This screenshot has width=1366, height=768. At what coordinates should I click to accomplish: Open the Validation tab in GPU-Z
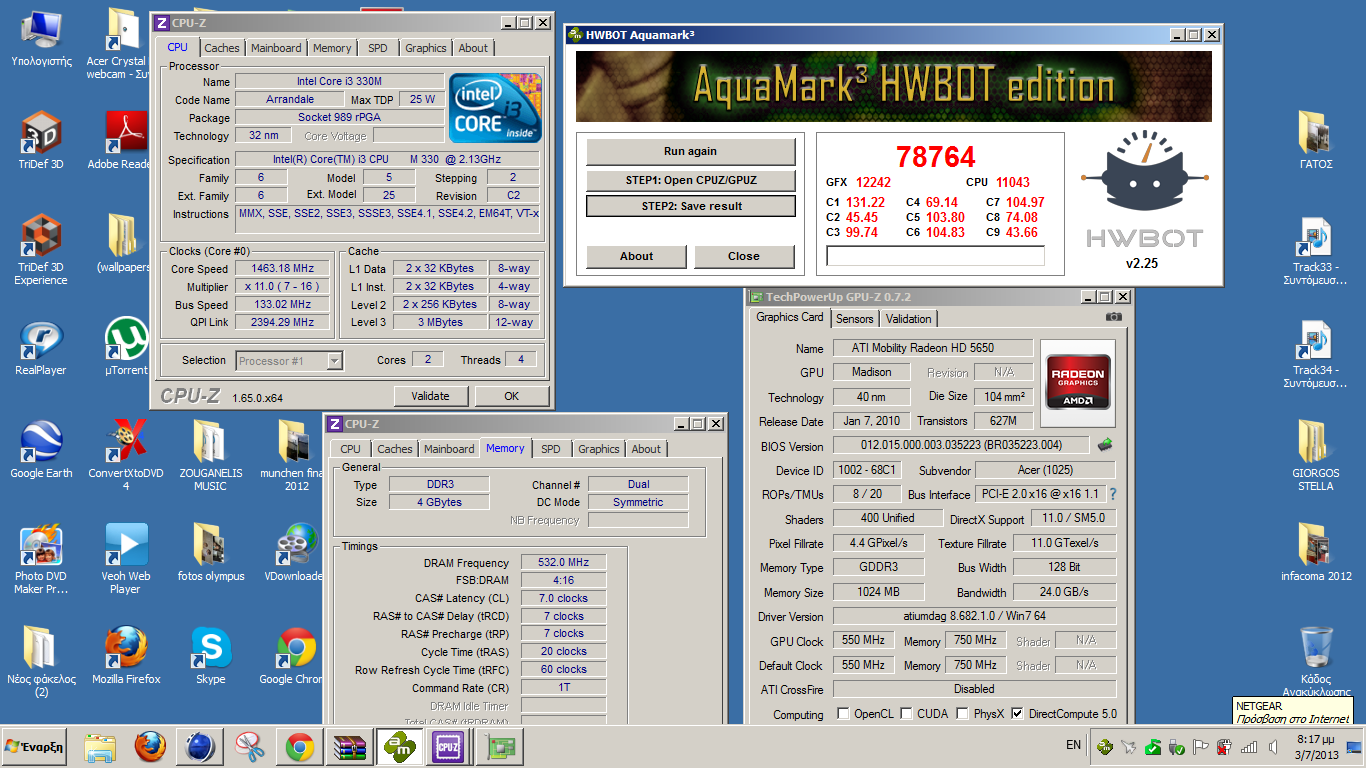(909, 319)
